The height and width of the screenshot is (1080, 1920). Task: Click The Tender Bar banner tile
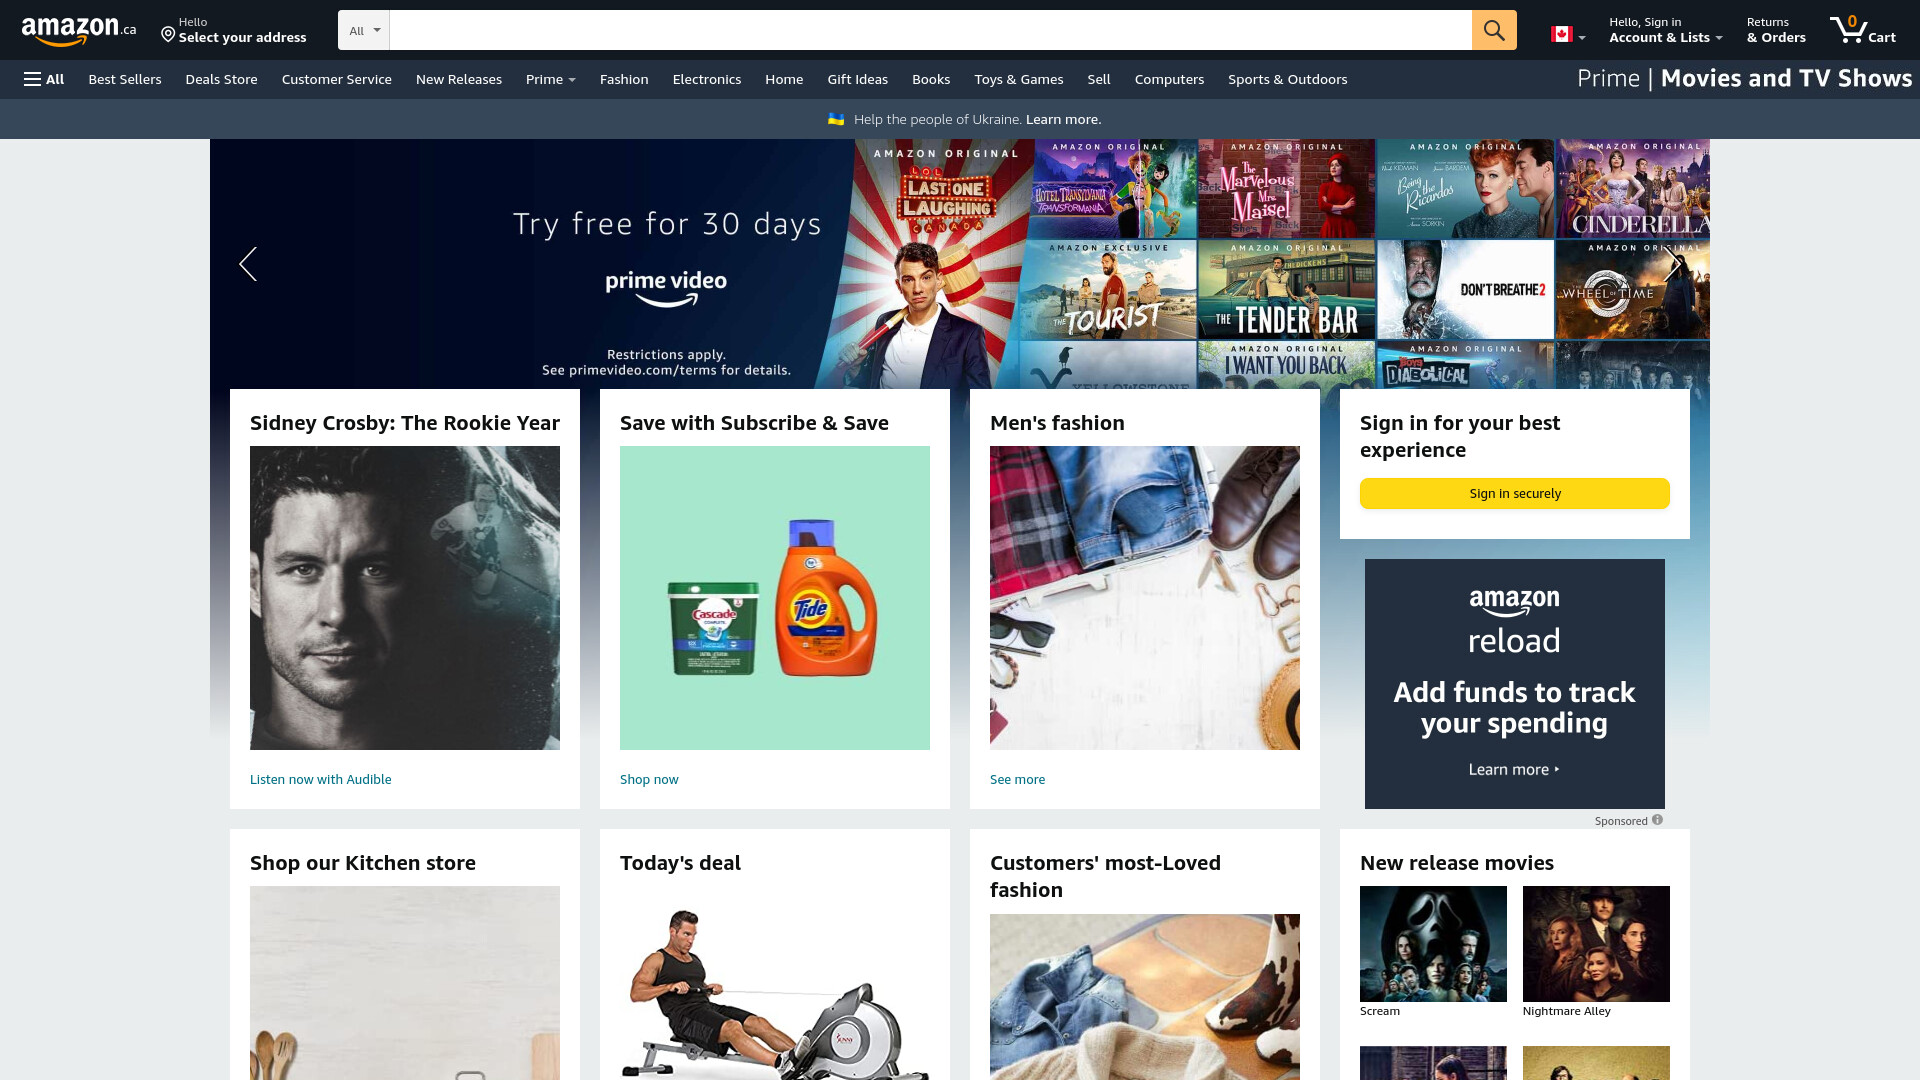(x=1286, y=289)
